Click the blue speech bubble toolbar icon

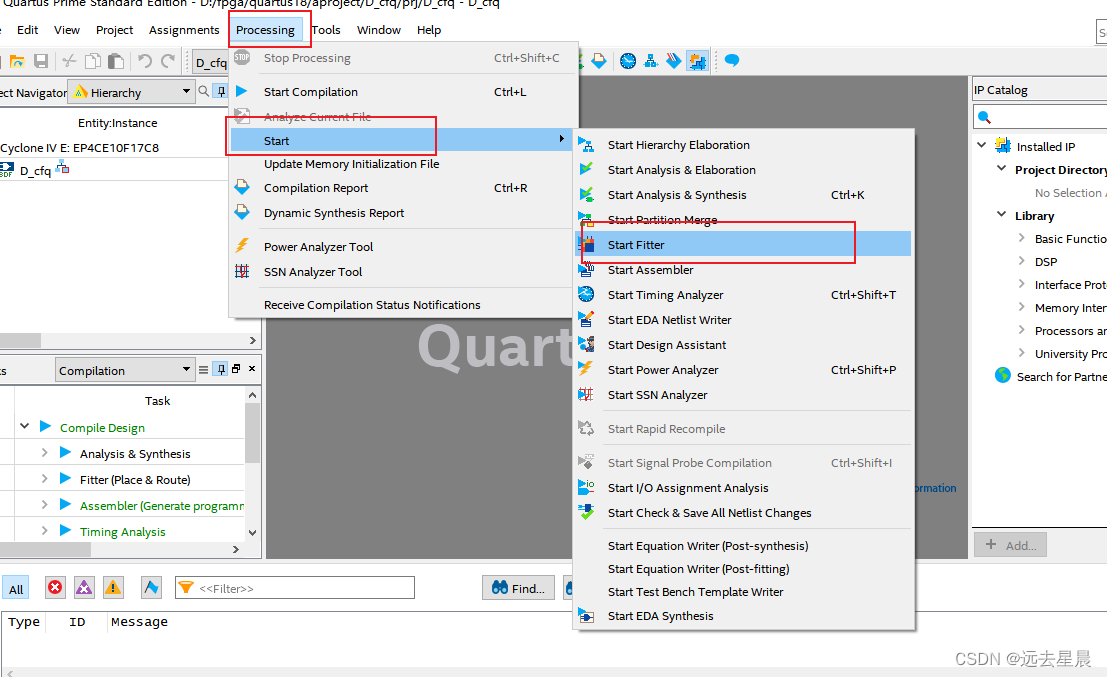pos(732,61)
